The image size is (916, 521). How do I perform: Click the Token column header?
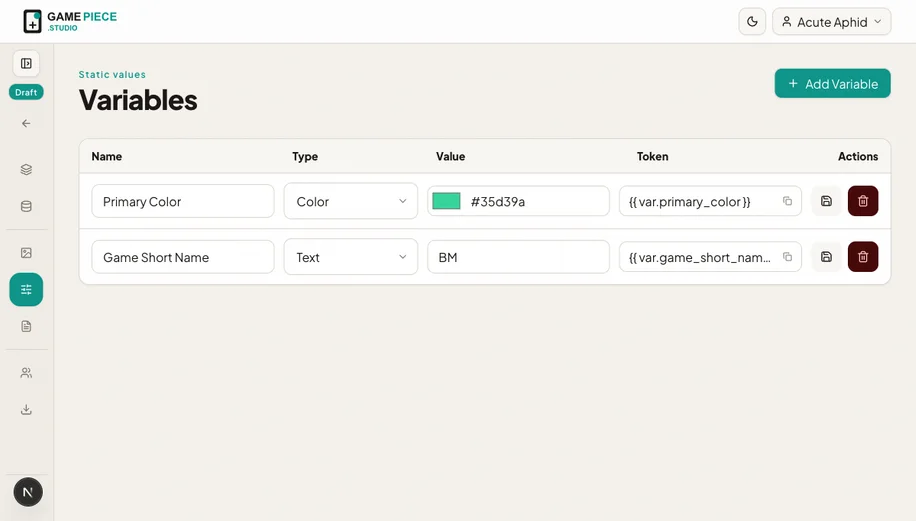tap(653, 157)
